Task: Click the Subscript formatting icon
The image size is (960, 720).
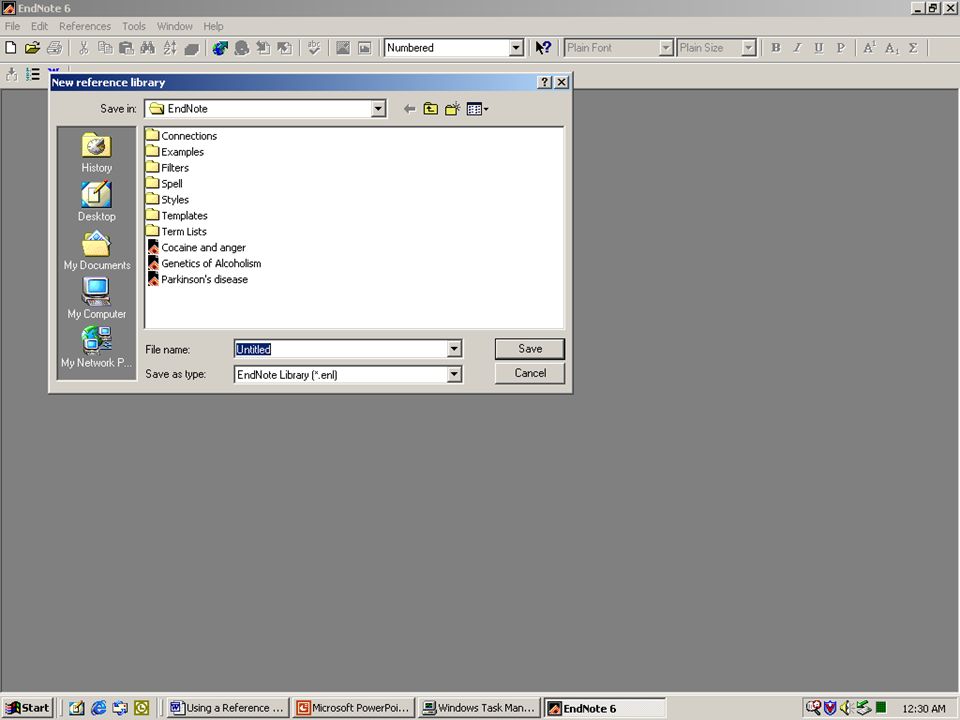Action: point(891,48)
